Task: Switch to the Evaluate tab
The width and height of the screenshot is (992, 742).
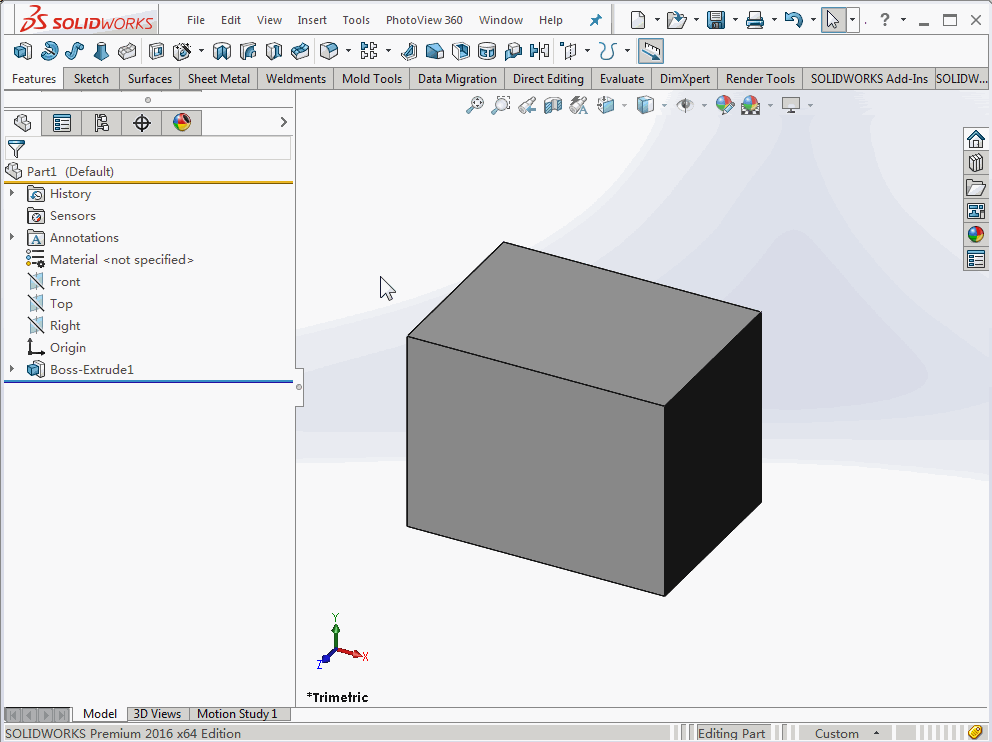Action: (x=622, y=78)
